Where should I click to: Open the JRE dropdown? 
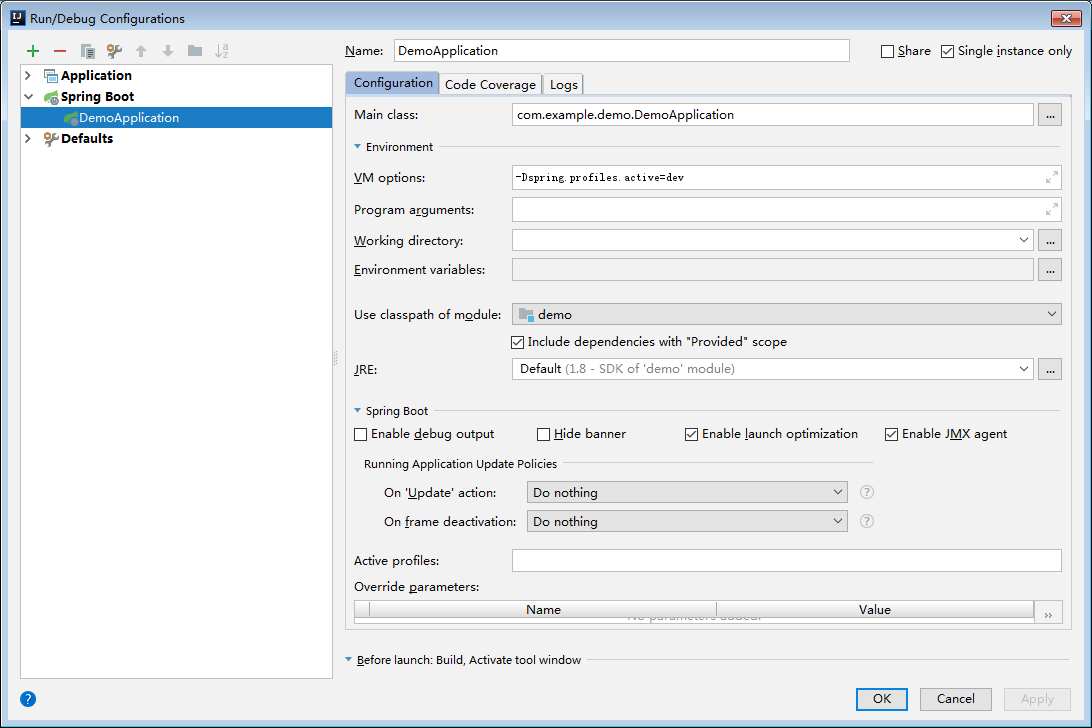1024,369
